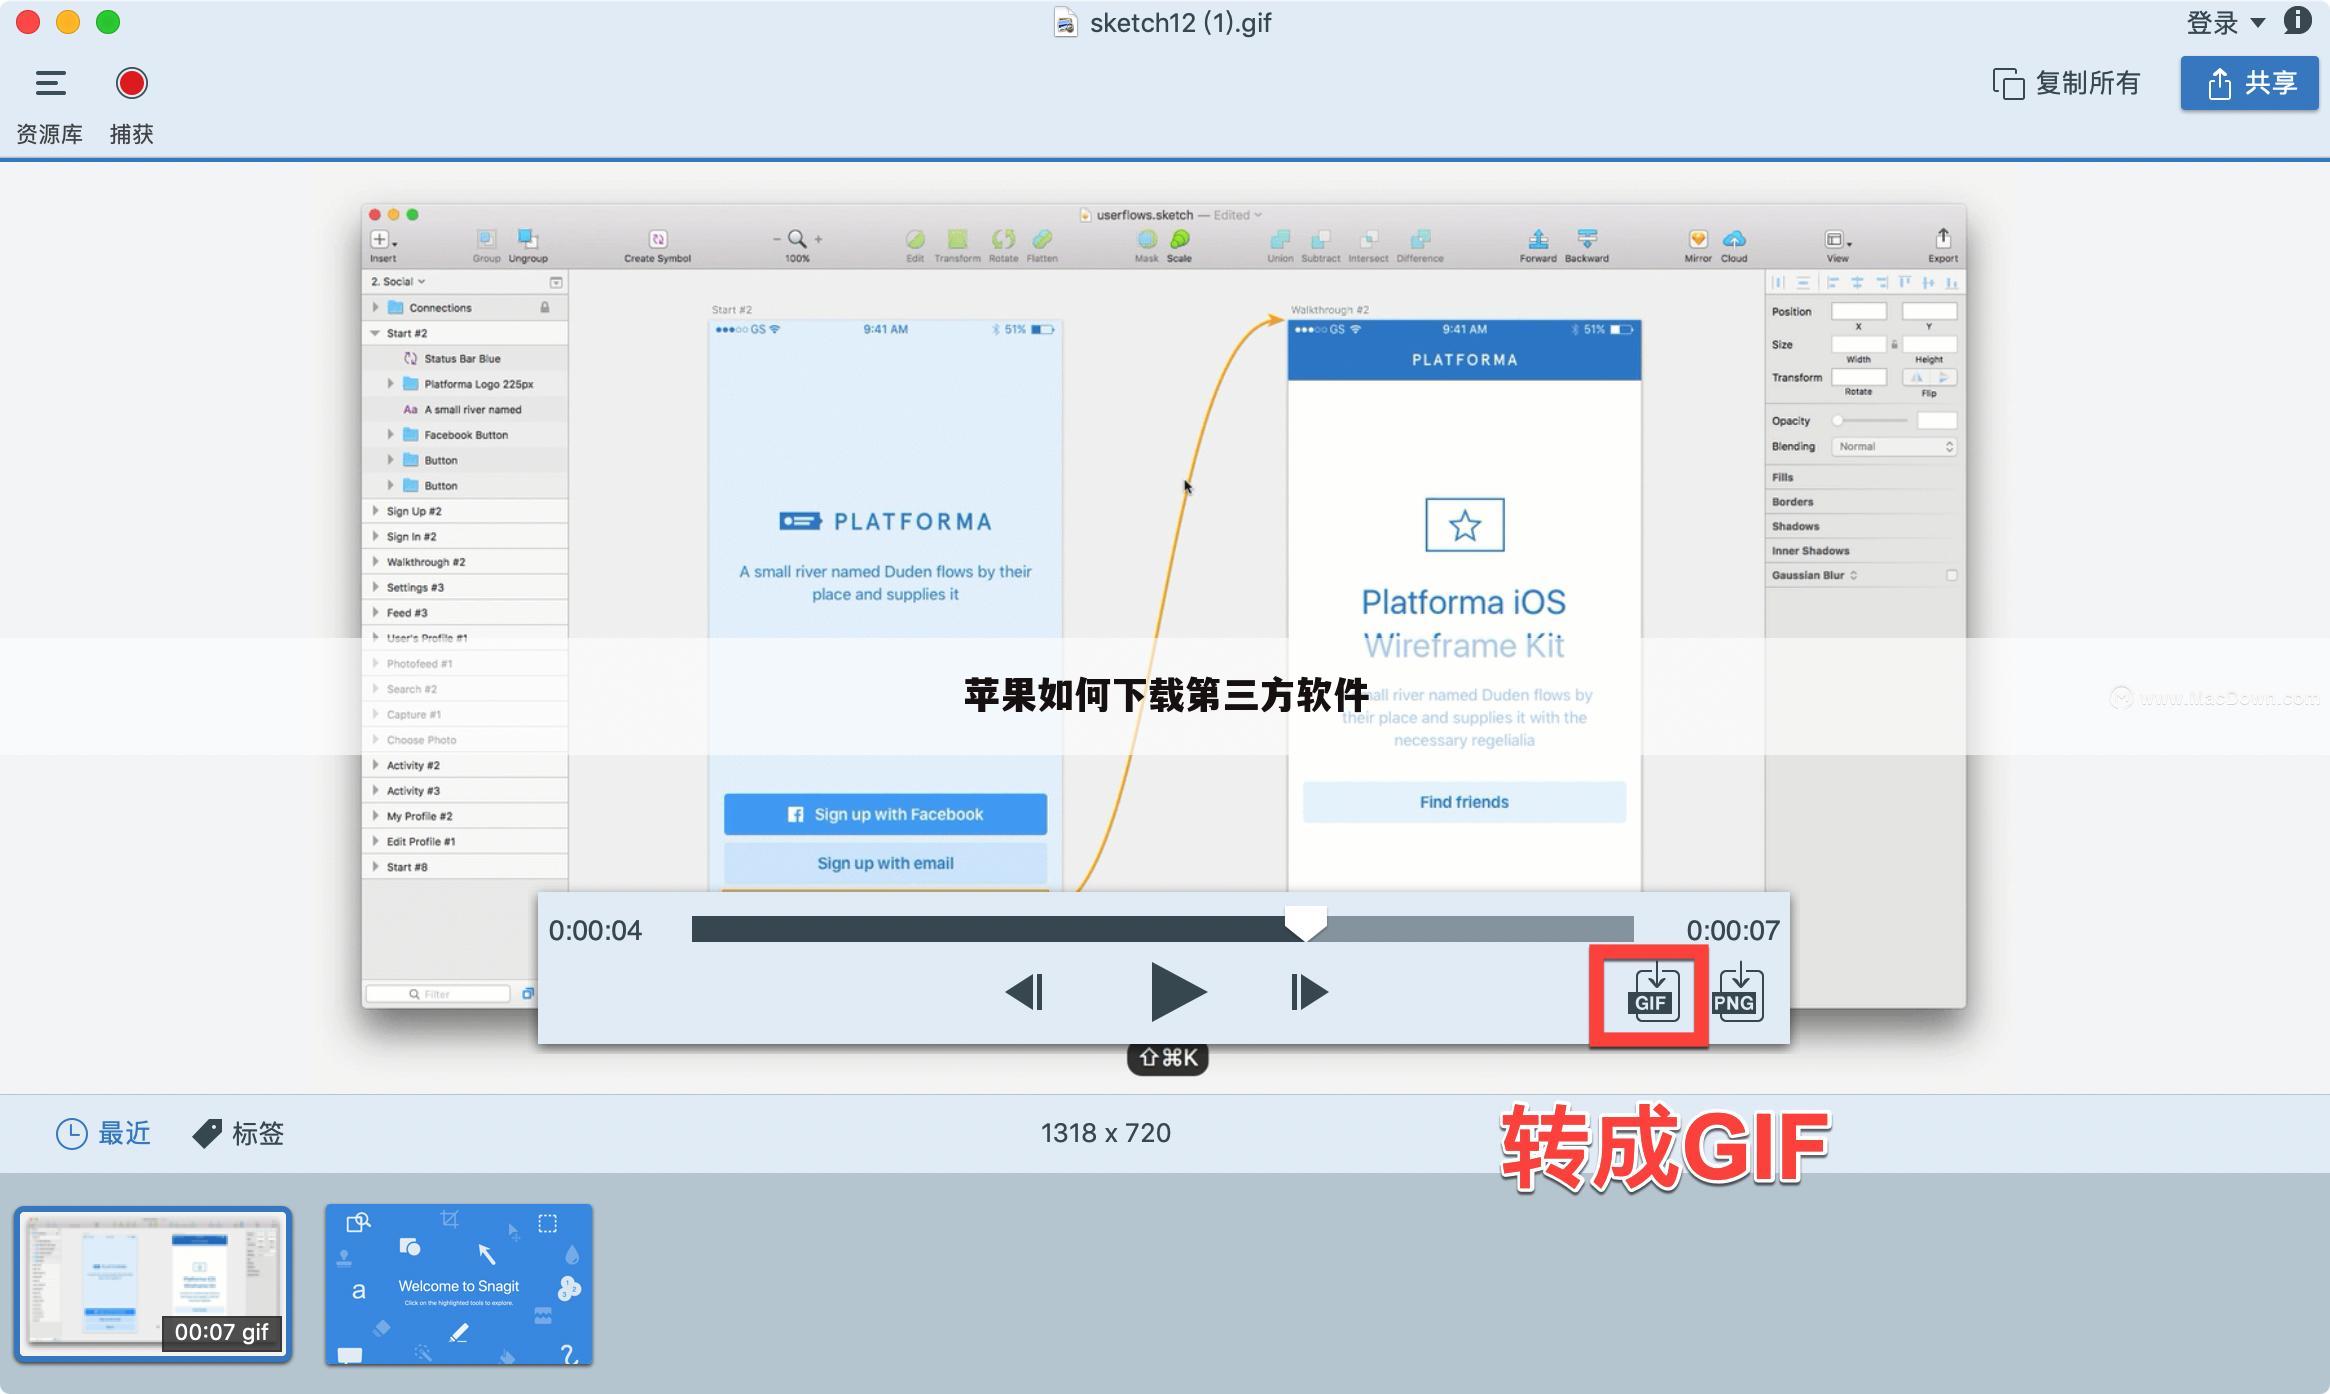Image resolution: width=2330 pixels, height=1394 pixels.
Task: Click the Scale tool in the Sketch toolbar
Action: point(1180,245)
